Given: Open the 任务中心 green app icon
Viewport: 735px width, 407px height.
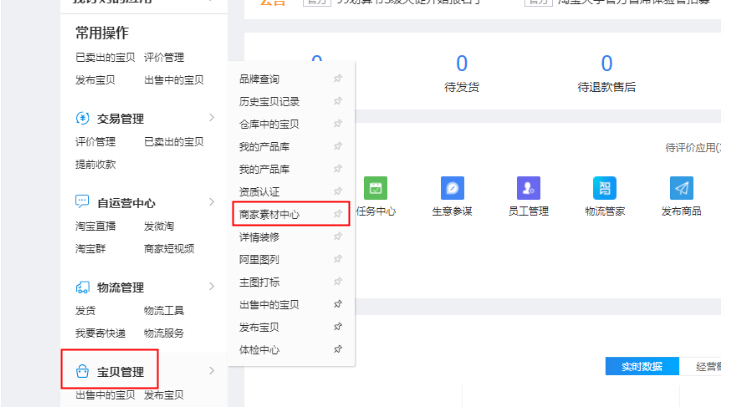Looking at the screenshot, I should pos(376,188).
